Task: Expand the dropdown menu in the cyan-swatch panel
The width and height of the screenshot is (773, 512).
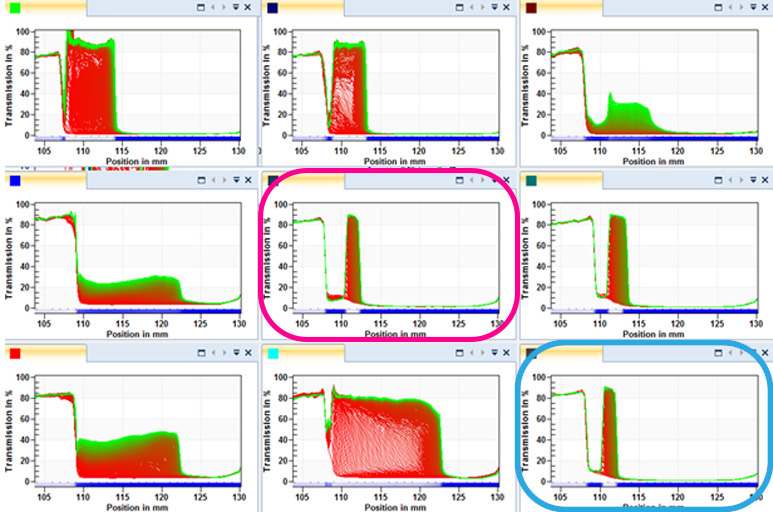Action: [x=495, y=352]
